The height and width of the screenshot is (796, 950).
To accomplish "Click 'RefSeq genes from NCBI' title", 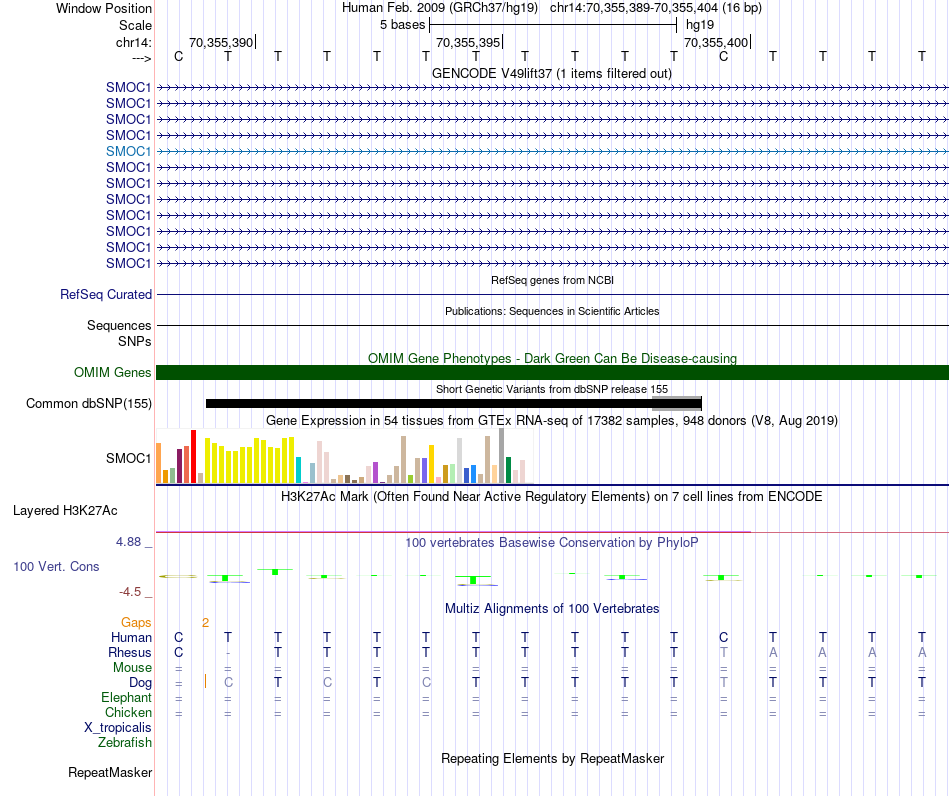I will click(552, 280).
